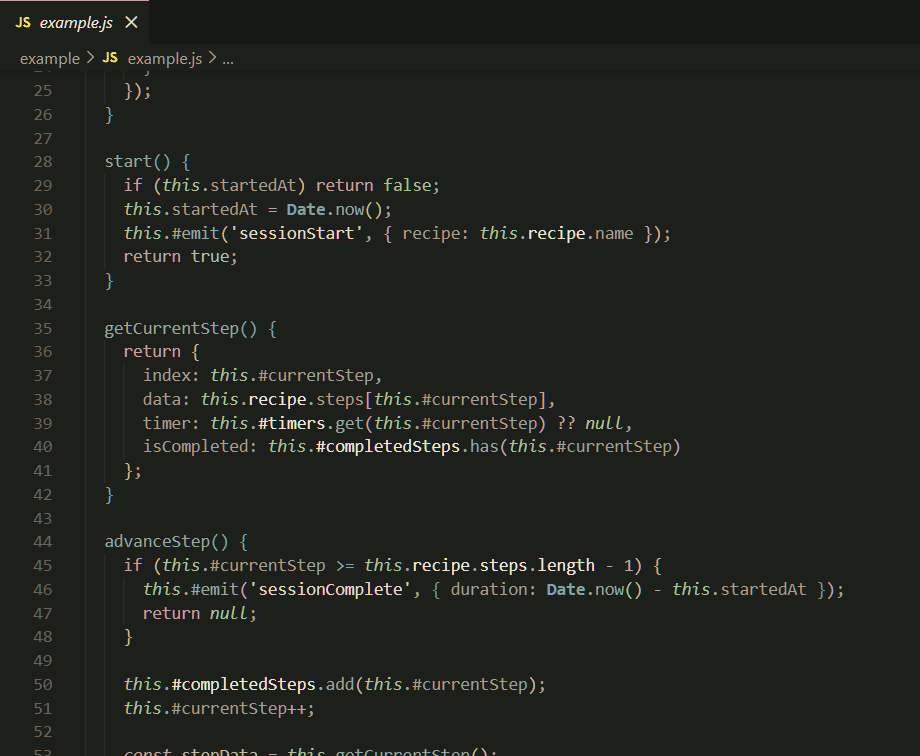Click the getCurrentStep() method declaration
This screenshot has height=756, width=920.
click(x=181, y=329)
